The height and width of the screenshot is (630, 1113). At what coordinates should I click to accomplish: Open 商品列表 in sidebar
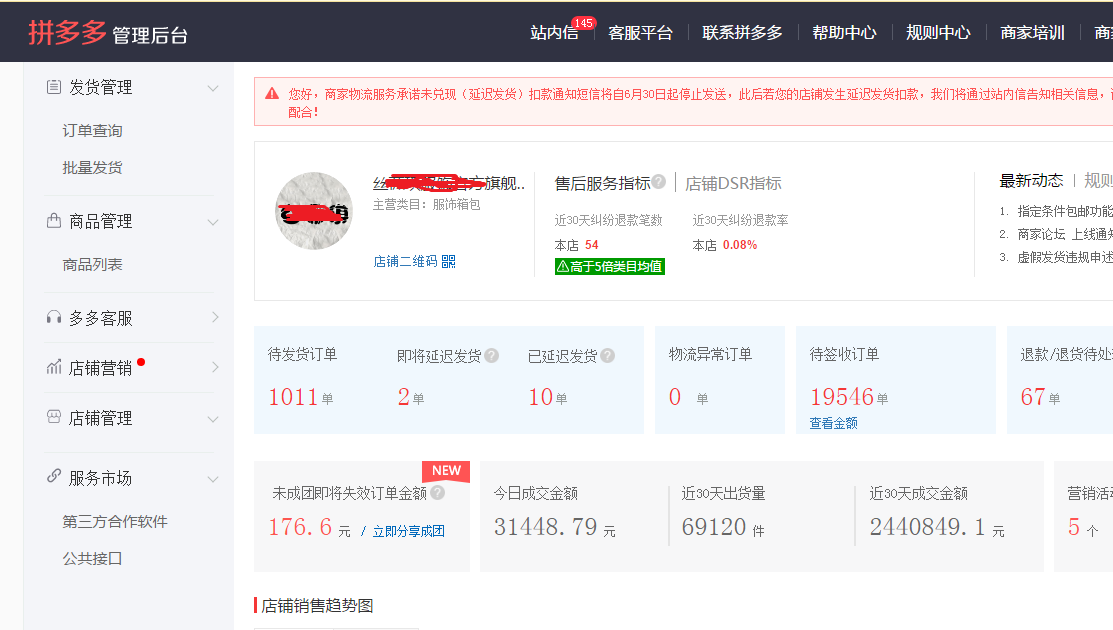(92, 265)
